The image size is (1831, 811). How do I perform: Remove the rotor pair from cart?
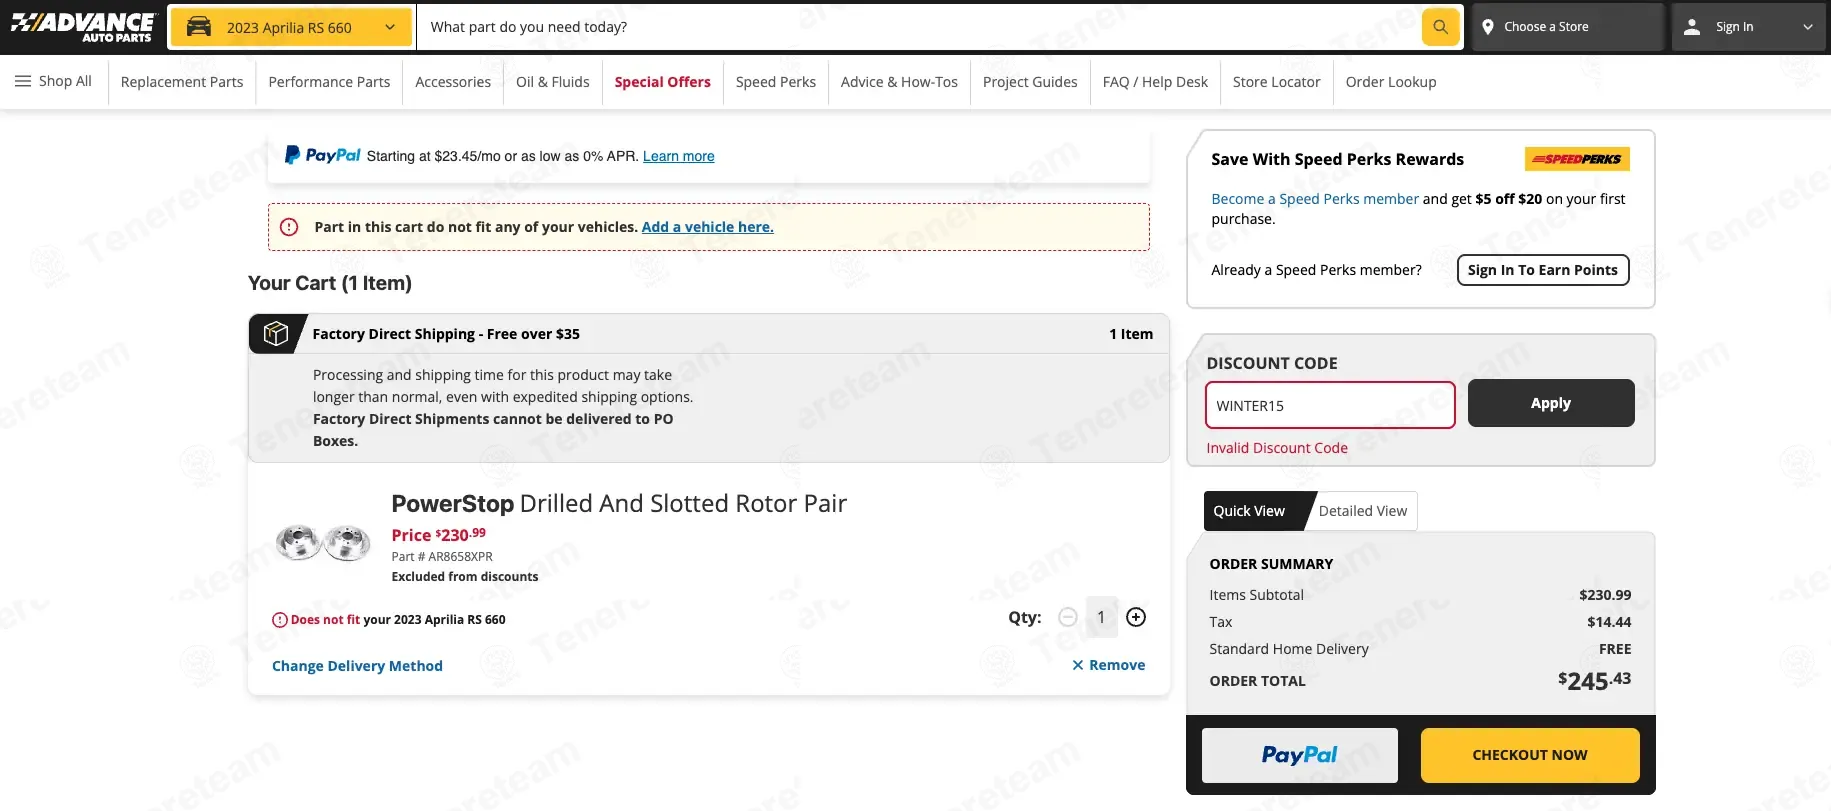click(x=1109, y=665)
